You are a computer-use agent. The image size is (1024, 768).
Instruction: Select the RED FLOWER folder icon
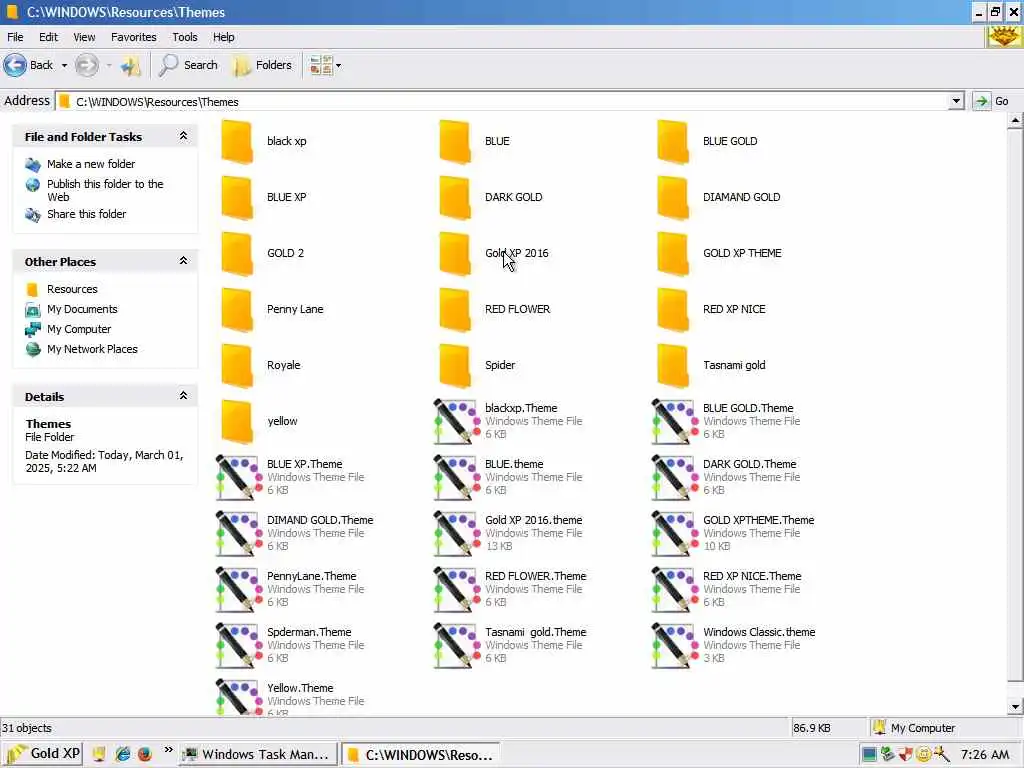pos(455,310)
